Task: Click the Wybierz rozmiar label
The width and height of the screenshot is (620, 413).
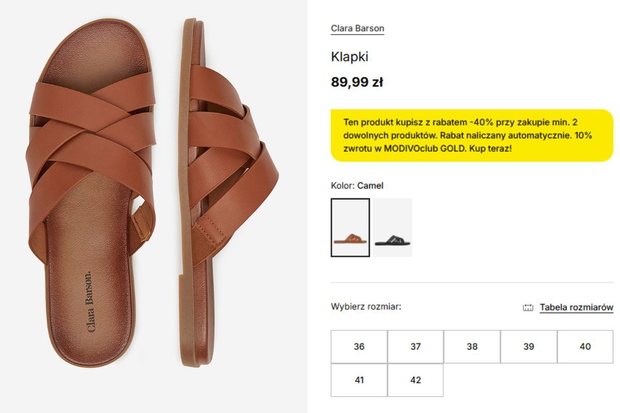Action: tap(366, 307)
